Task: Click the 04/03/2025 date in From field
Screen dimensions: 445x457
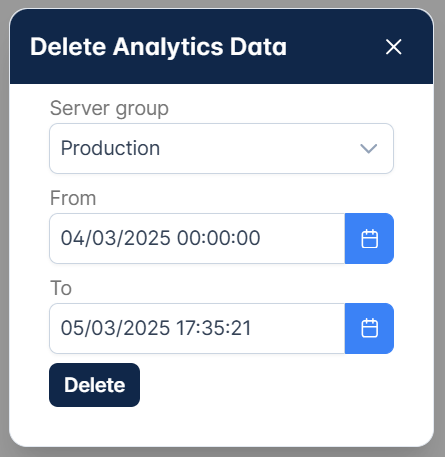Action: pos(115,238)
